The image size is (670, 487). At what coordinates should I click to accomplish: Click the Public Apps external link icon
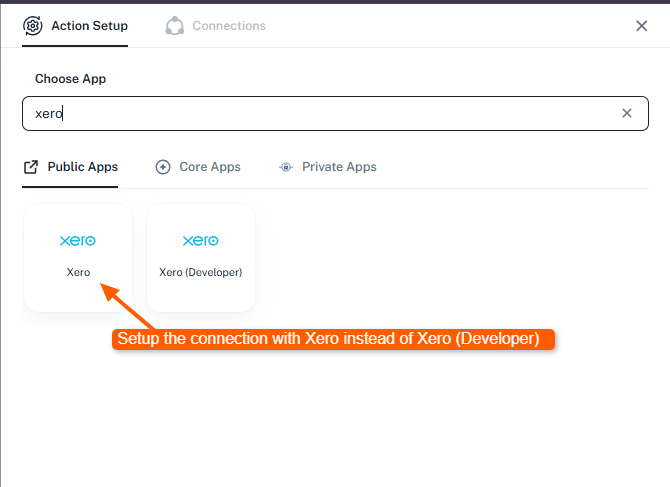point(31,167)
